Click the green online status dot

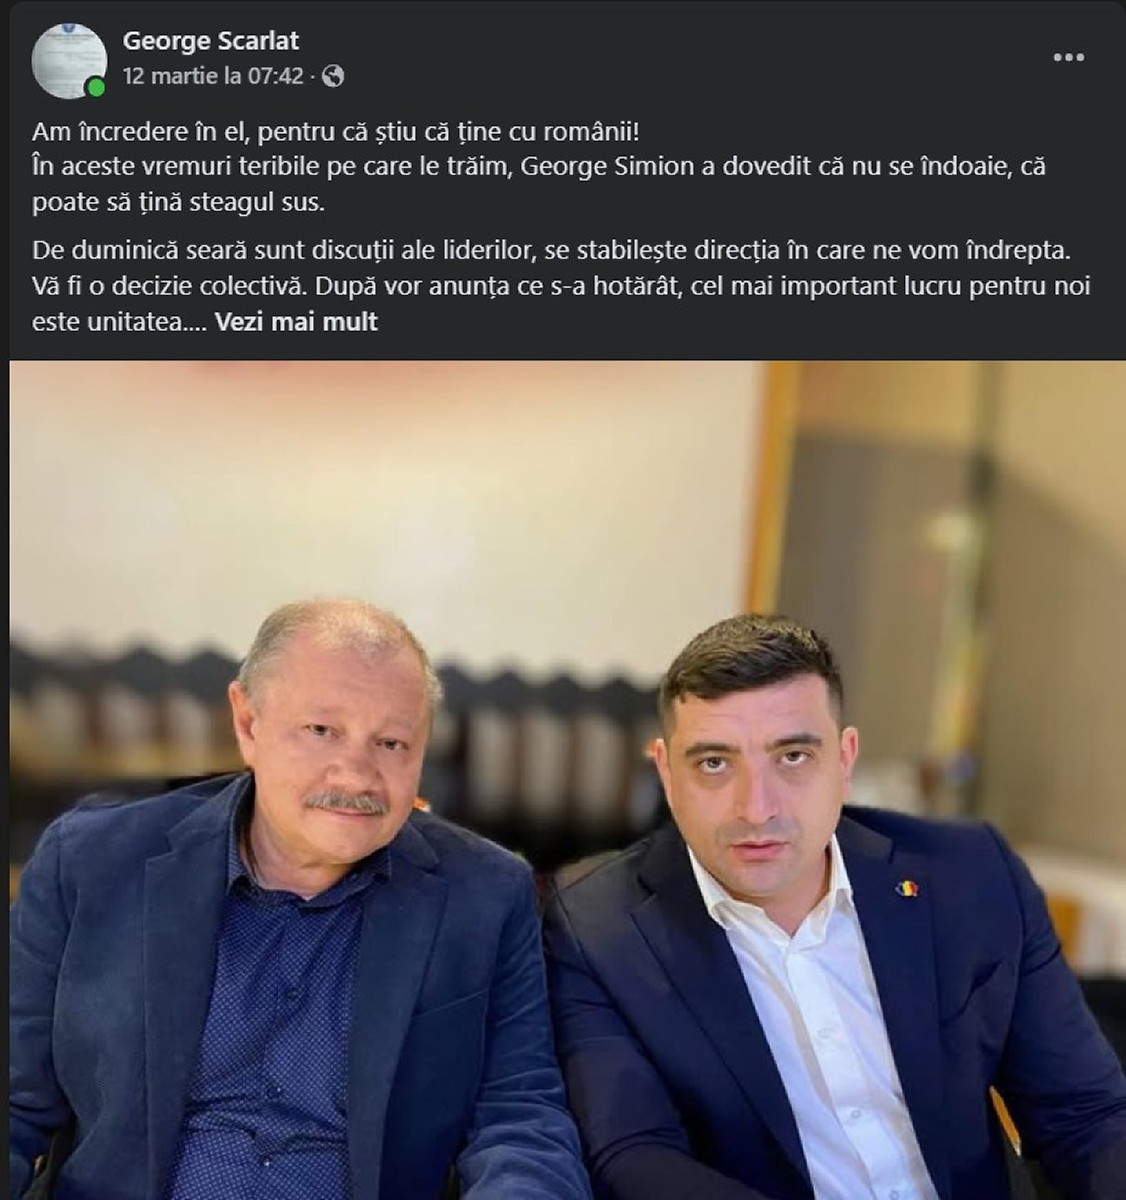[x=96, y=88]
